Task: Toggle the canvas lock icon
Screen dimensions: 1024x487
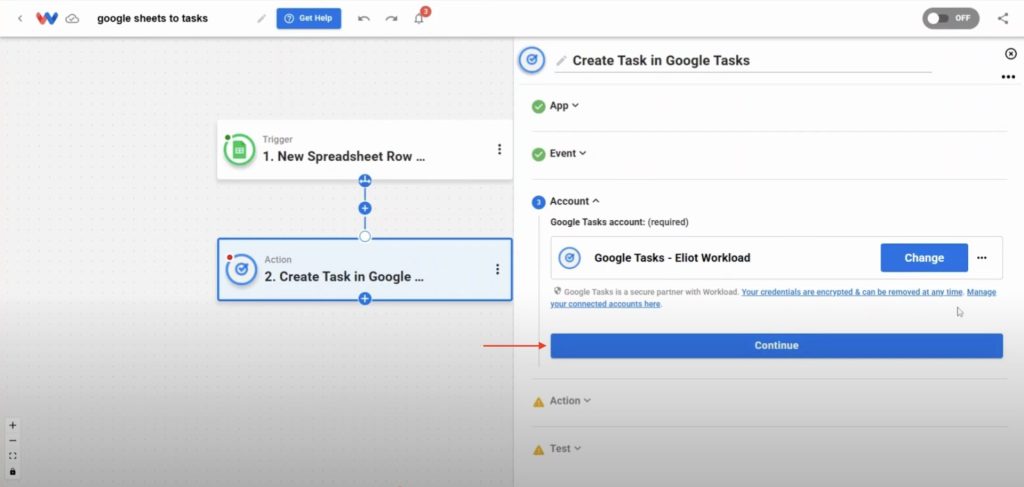Action: tap(12, 471)
